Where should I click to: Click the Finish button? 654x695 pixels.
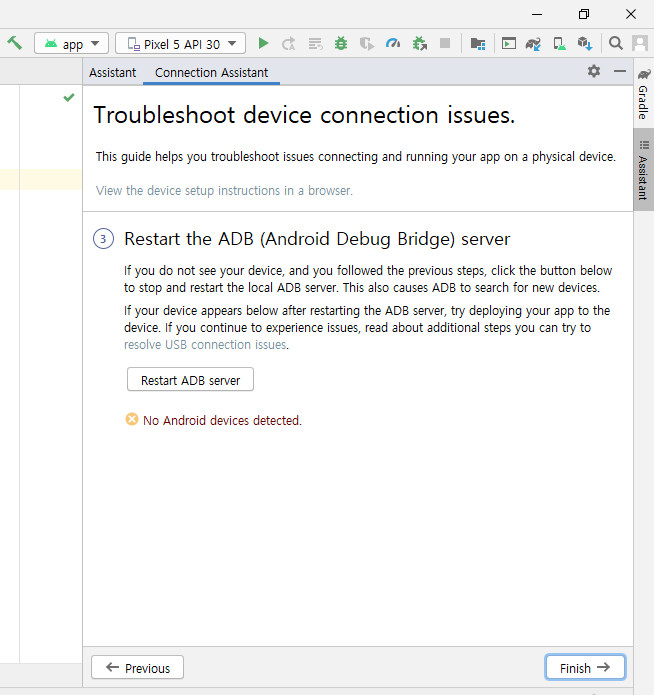coord(585,668)
